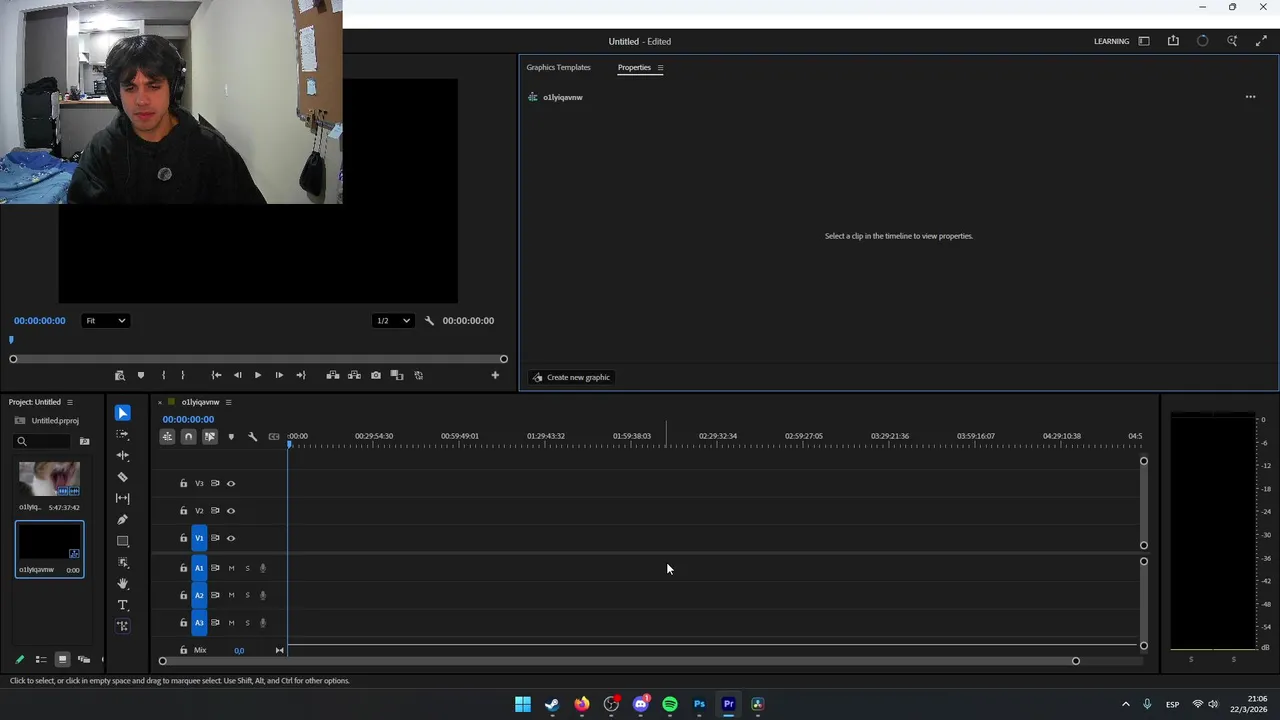The image size is (1280, 720).
Task: Select the Type tool
Action: 123,605
